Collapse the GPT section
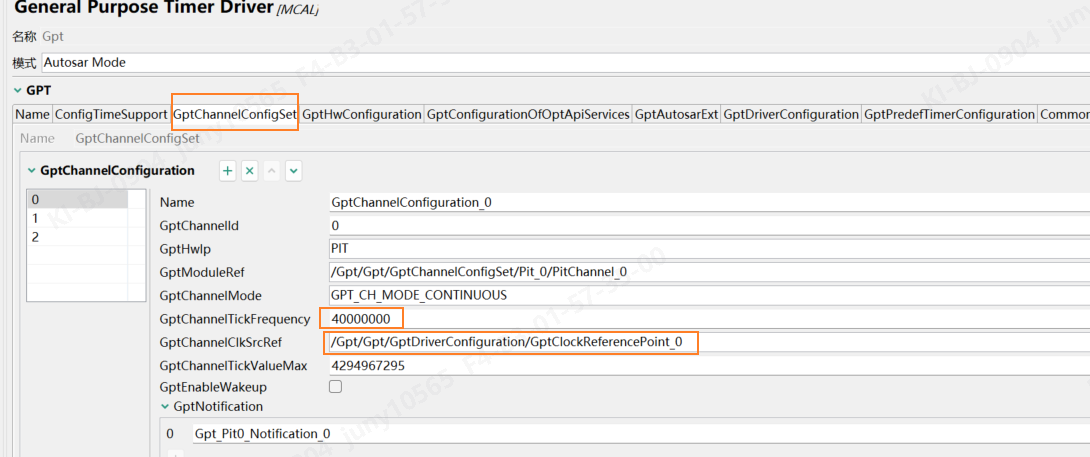Image resolution: width=1090 pixels, height=457 pixels. tap(17, 91)
